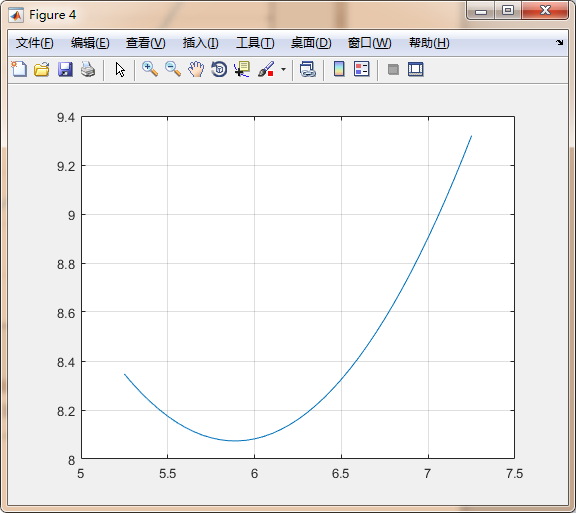This screenshot has height=513, width=576.
Task: Select the Brush data tool
Action: (x=266, y=69)
